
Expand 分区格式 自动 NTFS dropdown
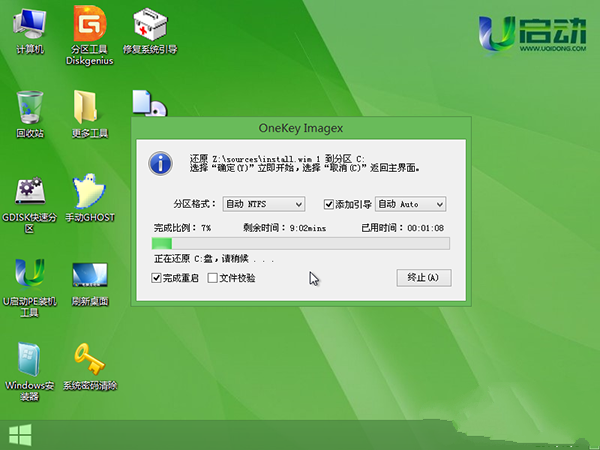click(263, 204)
